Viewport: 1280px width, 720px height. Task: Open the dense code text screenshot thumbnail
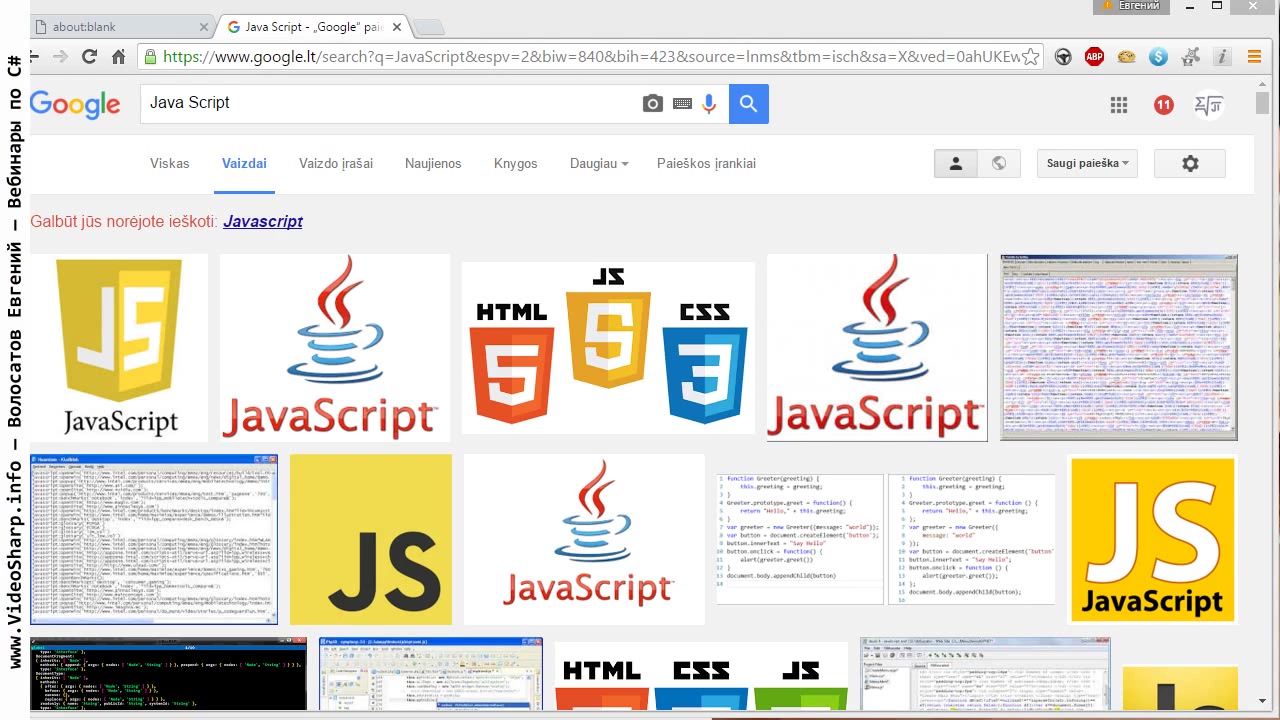click(1119, 347)
